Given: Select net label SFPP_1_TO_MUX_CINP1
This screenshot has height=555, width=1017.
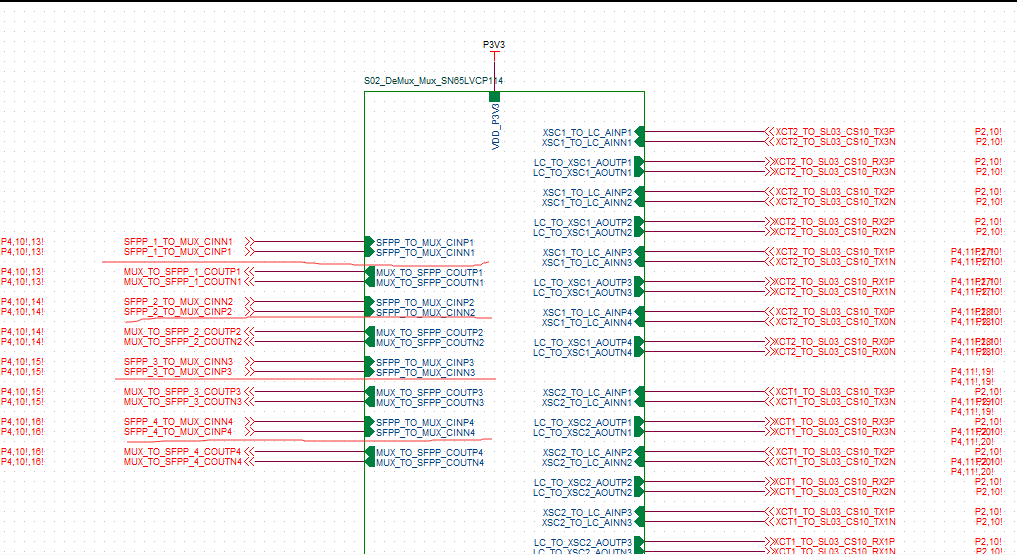Looking at the screenshot, I should pyautogui.click(x=178, y=252).
